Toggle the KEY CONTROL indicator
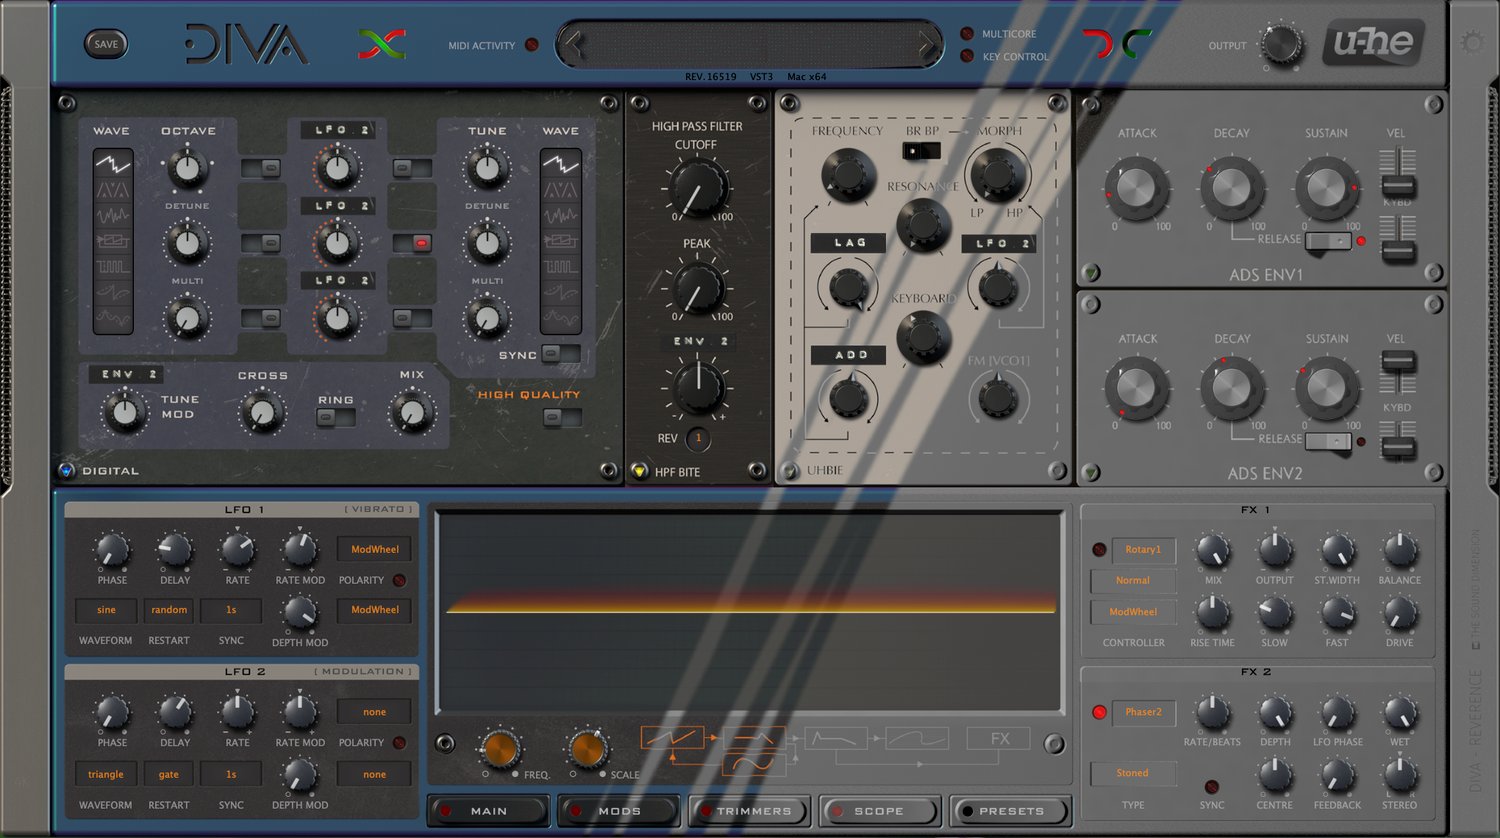The height and width of the screenshot is (838, 1500). [x=967, y=56]
